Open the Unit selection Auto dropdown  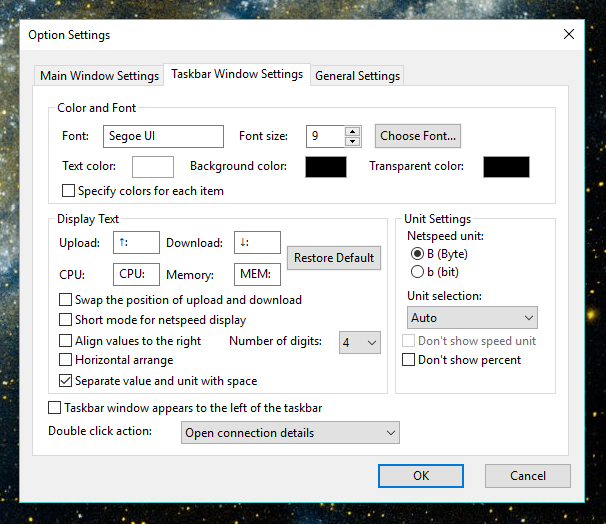(472, 318)
